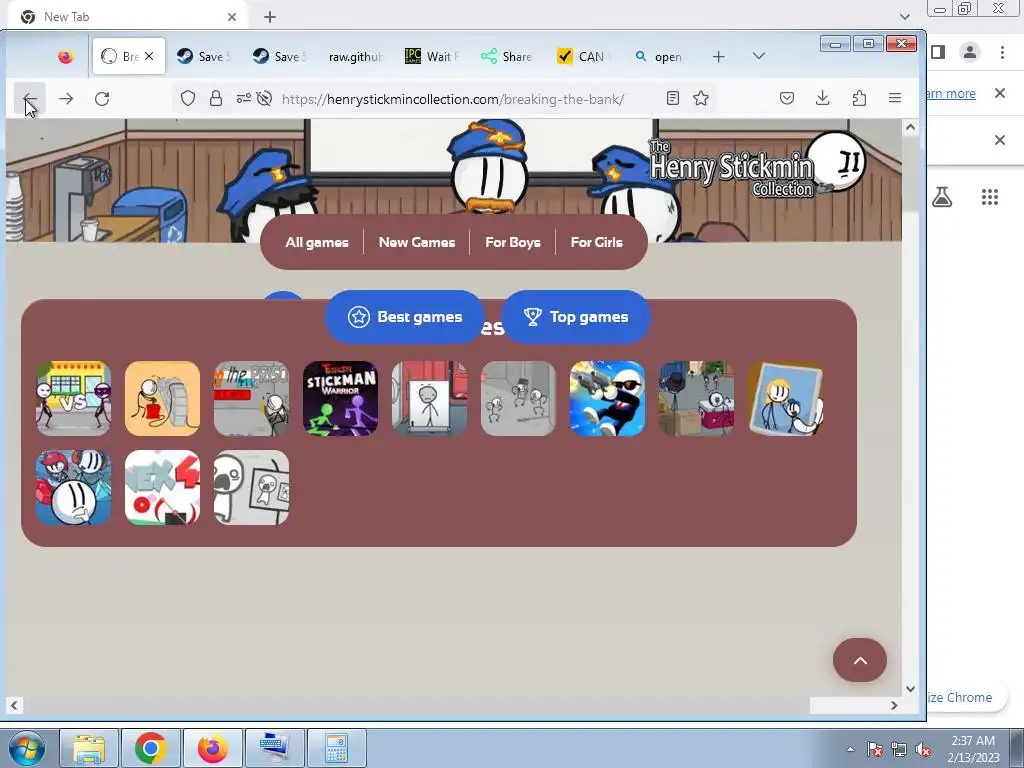Open site permissions icon in address bar
Image resolution: width=1024 pixels, height=768 pixels.
point(244,99)
